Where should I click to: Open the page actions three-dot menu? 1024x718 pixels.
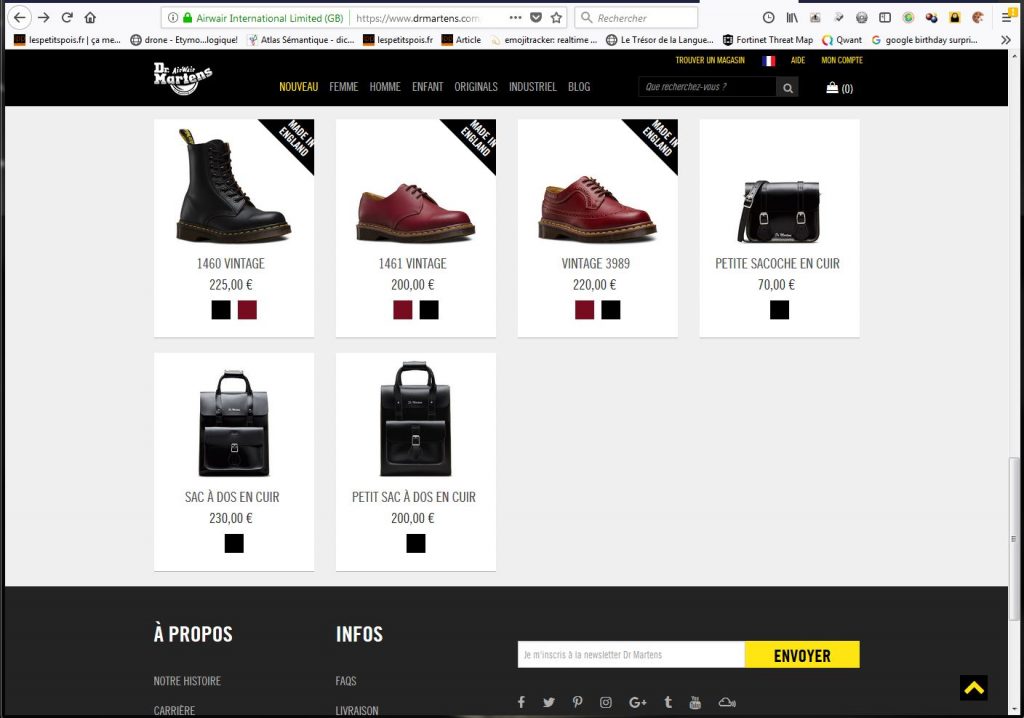[515, 18]
